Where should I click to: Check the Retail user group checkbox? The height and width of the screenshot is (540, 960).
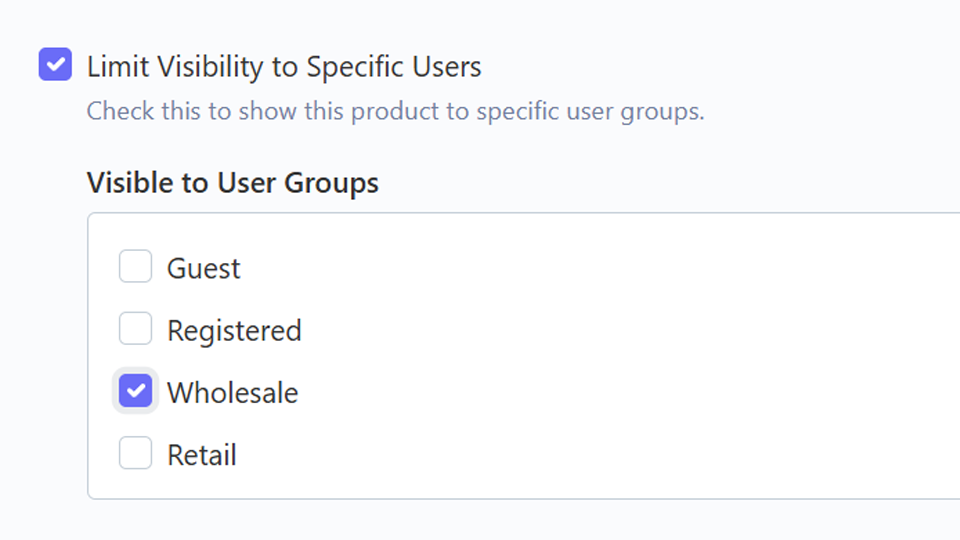tap(135, 453)
